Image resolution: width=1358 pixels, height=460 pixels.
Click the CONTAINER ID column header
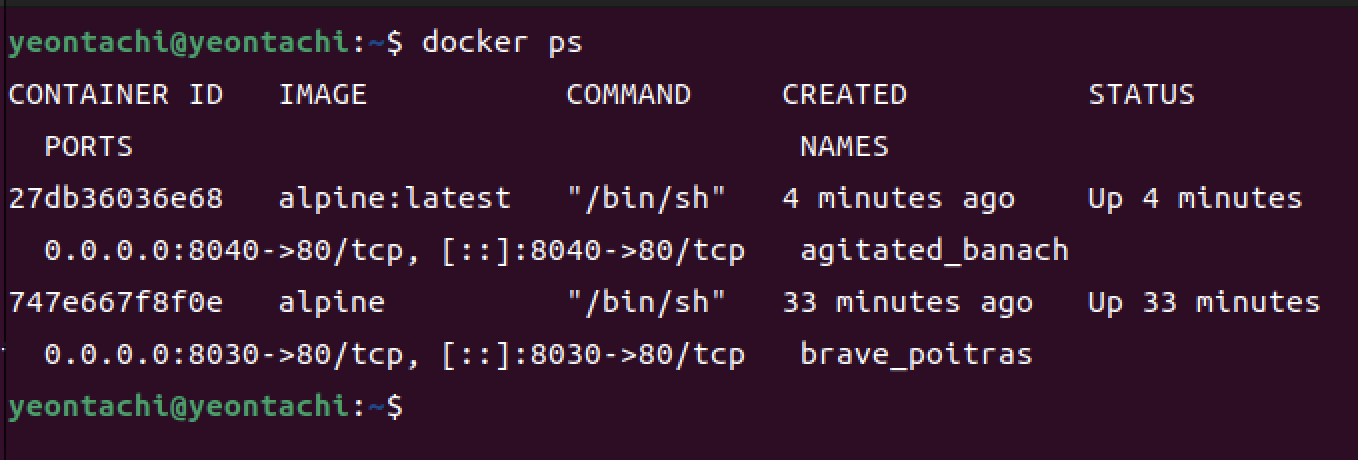116,95
